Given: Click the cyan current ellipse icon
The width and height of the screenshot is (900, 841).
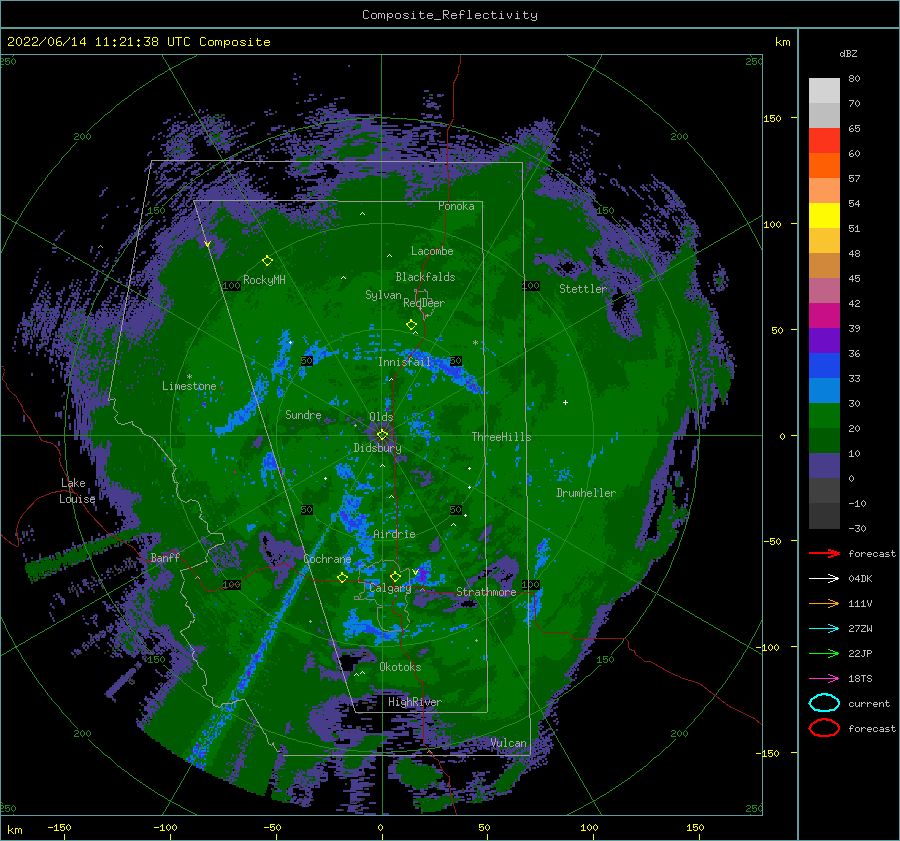Looking at the screenshot, I should pos(824,703).
